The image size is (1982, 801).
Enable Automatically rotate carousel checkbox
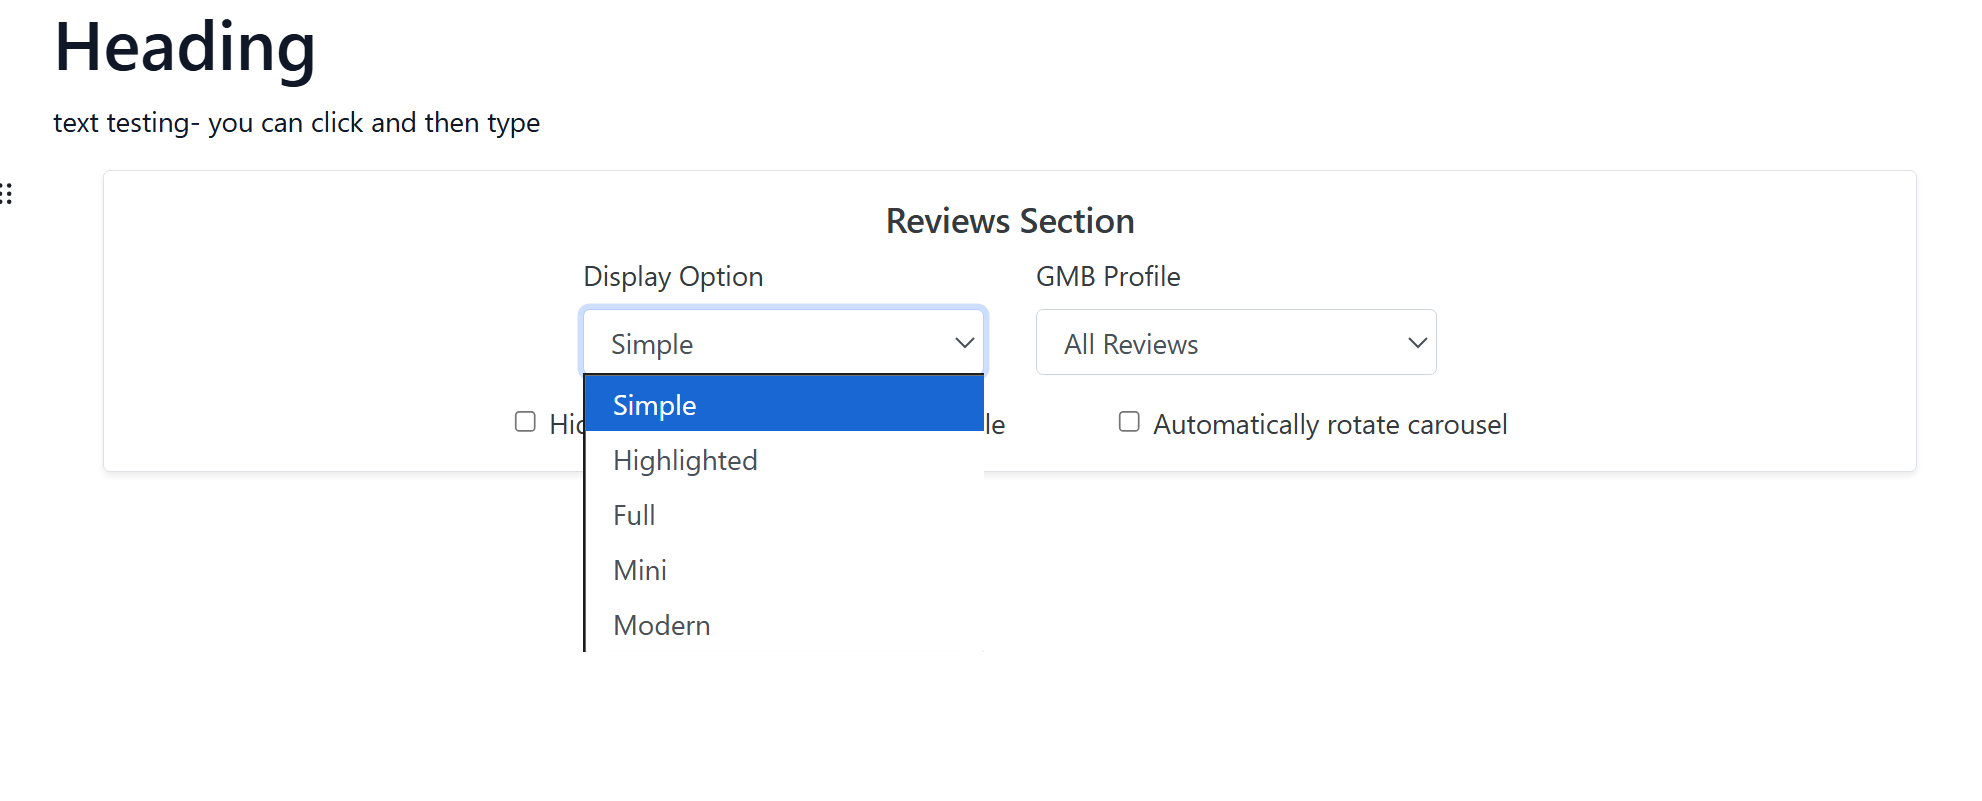[1129, 422]
